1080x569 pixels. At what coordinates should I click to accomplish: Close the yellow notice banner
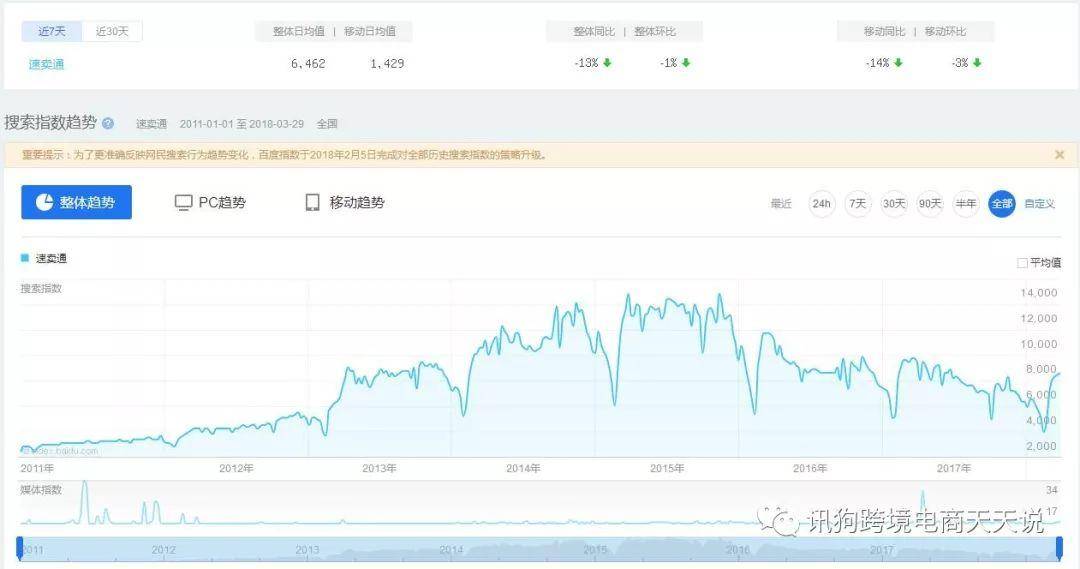(x=1059, y=155)
